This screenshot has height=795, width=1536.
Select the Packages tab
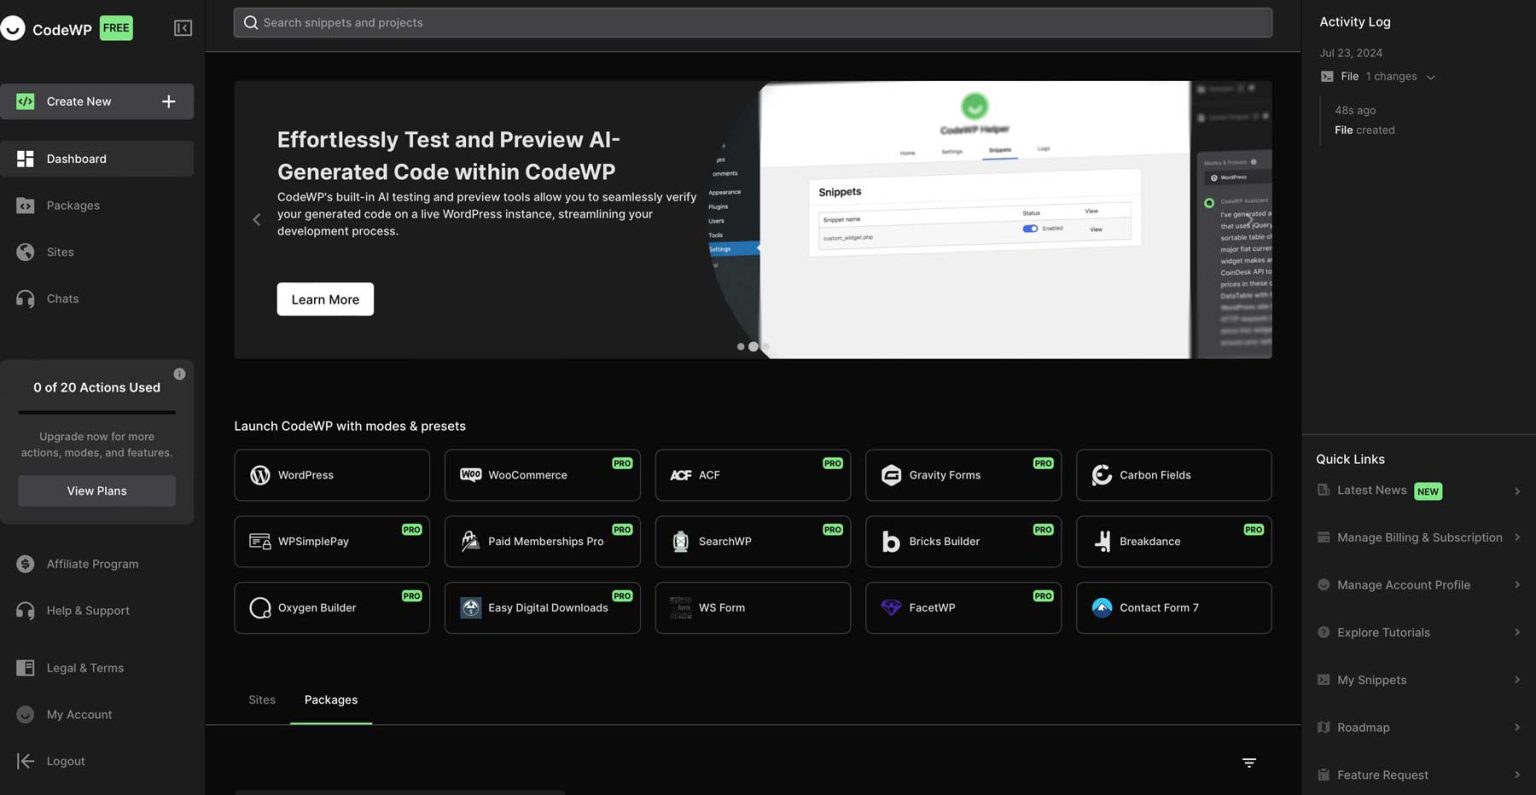tap(330, 700)
